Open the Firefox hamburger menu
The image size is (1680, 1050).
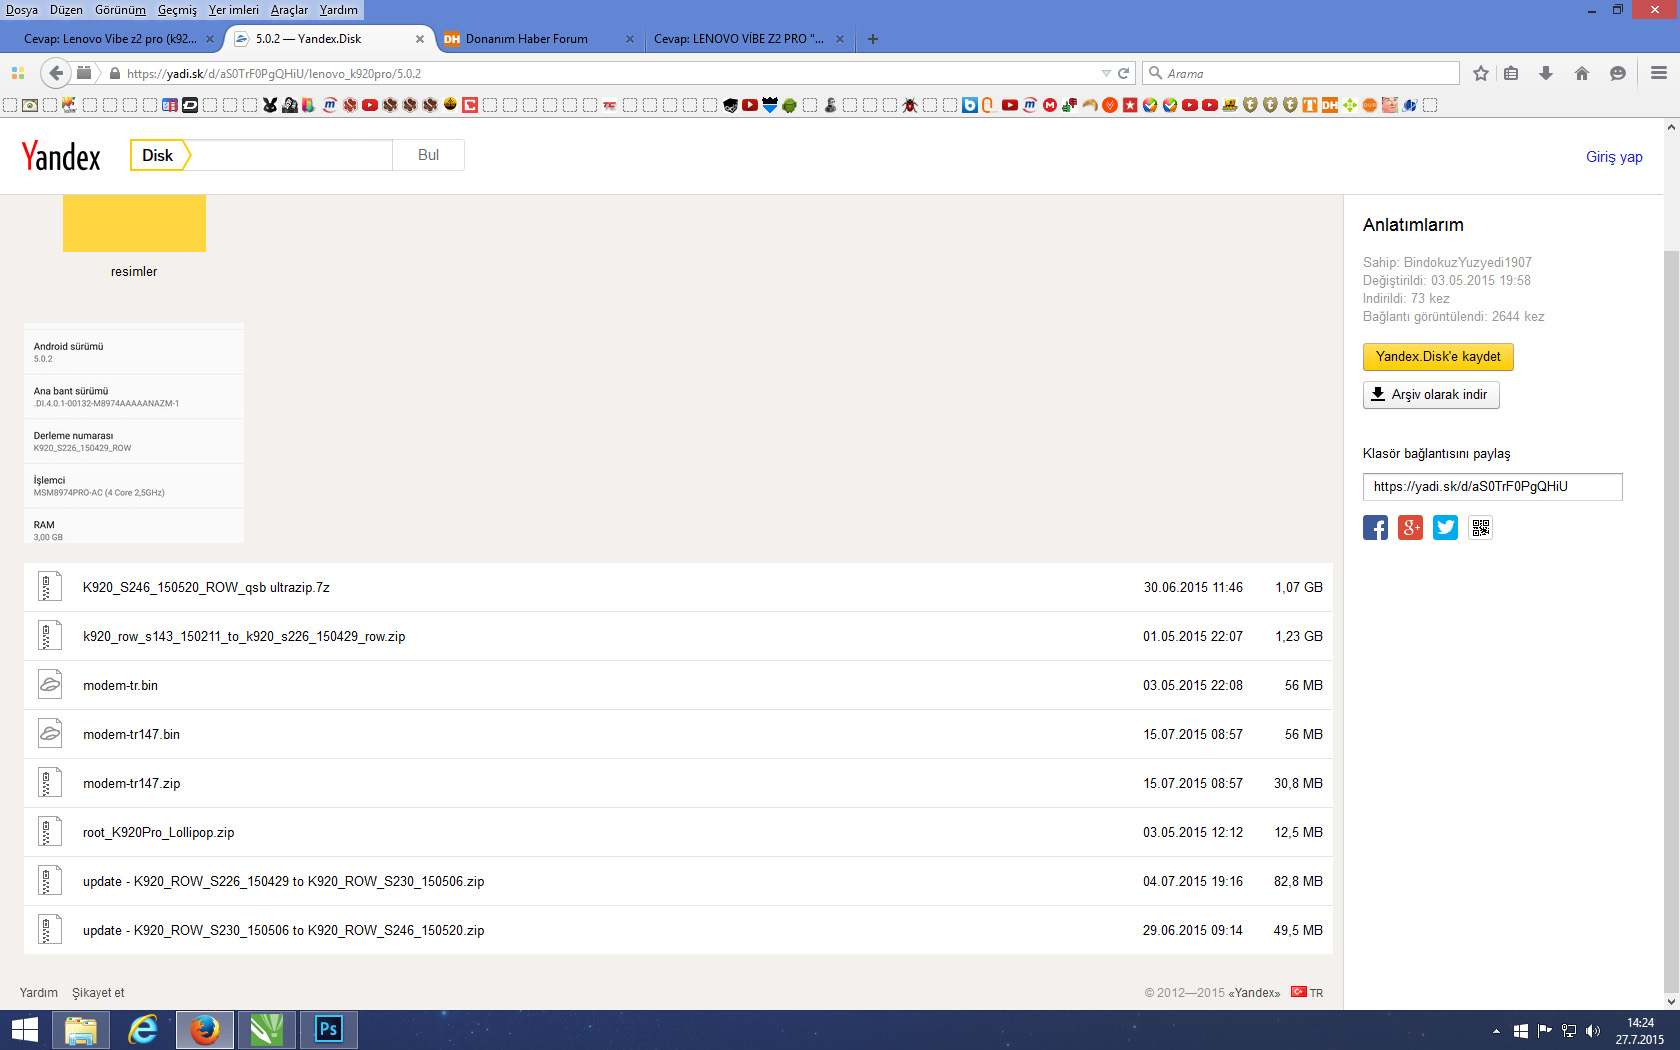pos(1659,73)
